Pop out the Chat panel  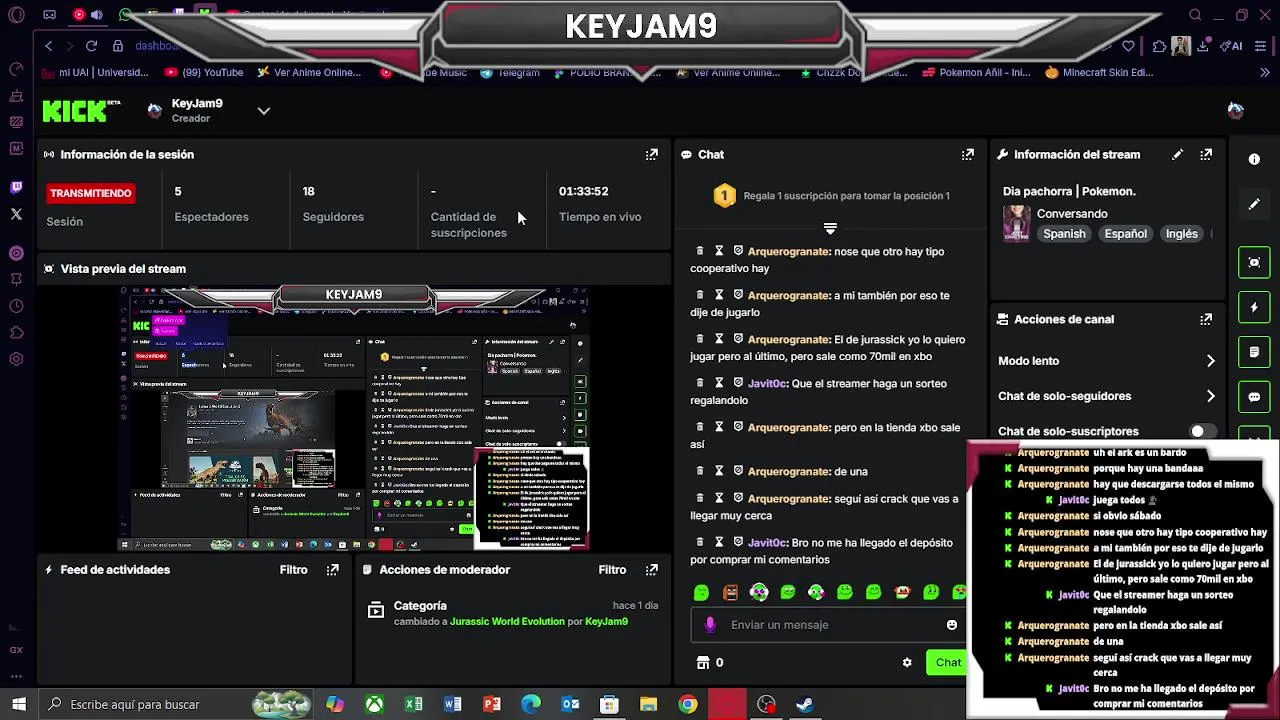[x=968, y=154]
